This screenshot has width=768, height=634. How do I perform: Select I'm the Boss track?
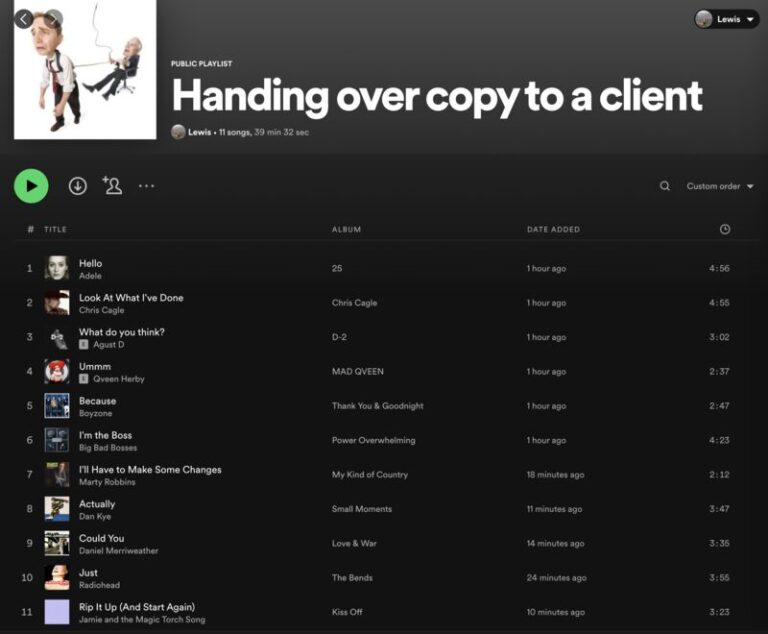(105, 435)
